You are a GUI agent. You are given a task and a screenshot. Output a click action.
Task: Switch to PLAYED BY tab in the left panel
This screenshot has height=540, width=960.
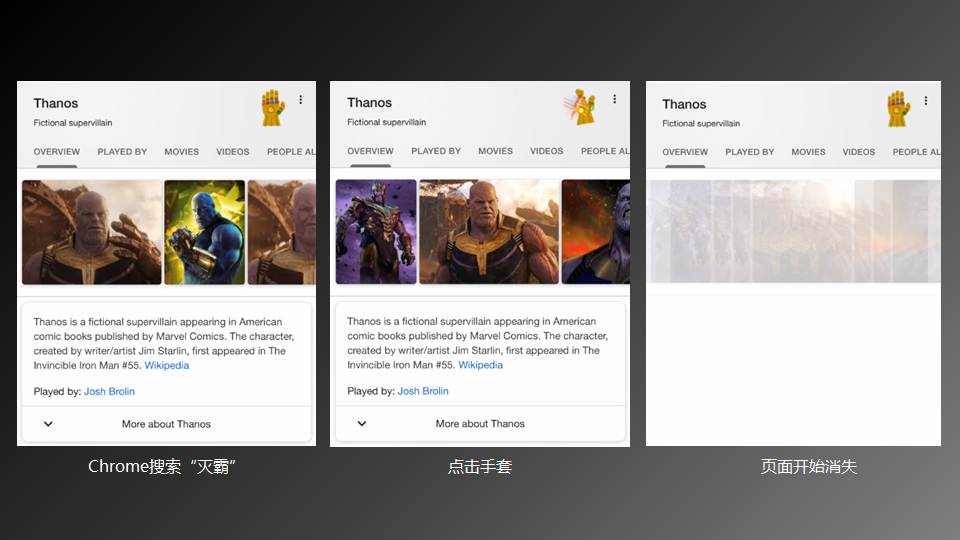pyautogui.click(x=122, y=152)
